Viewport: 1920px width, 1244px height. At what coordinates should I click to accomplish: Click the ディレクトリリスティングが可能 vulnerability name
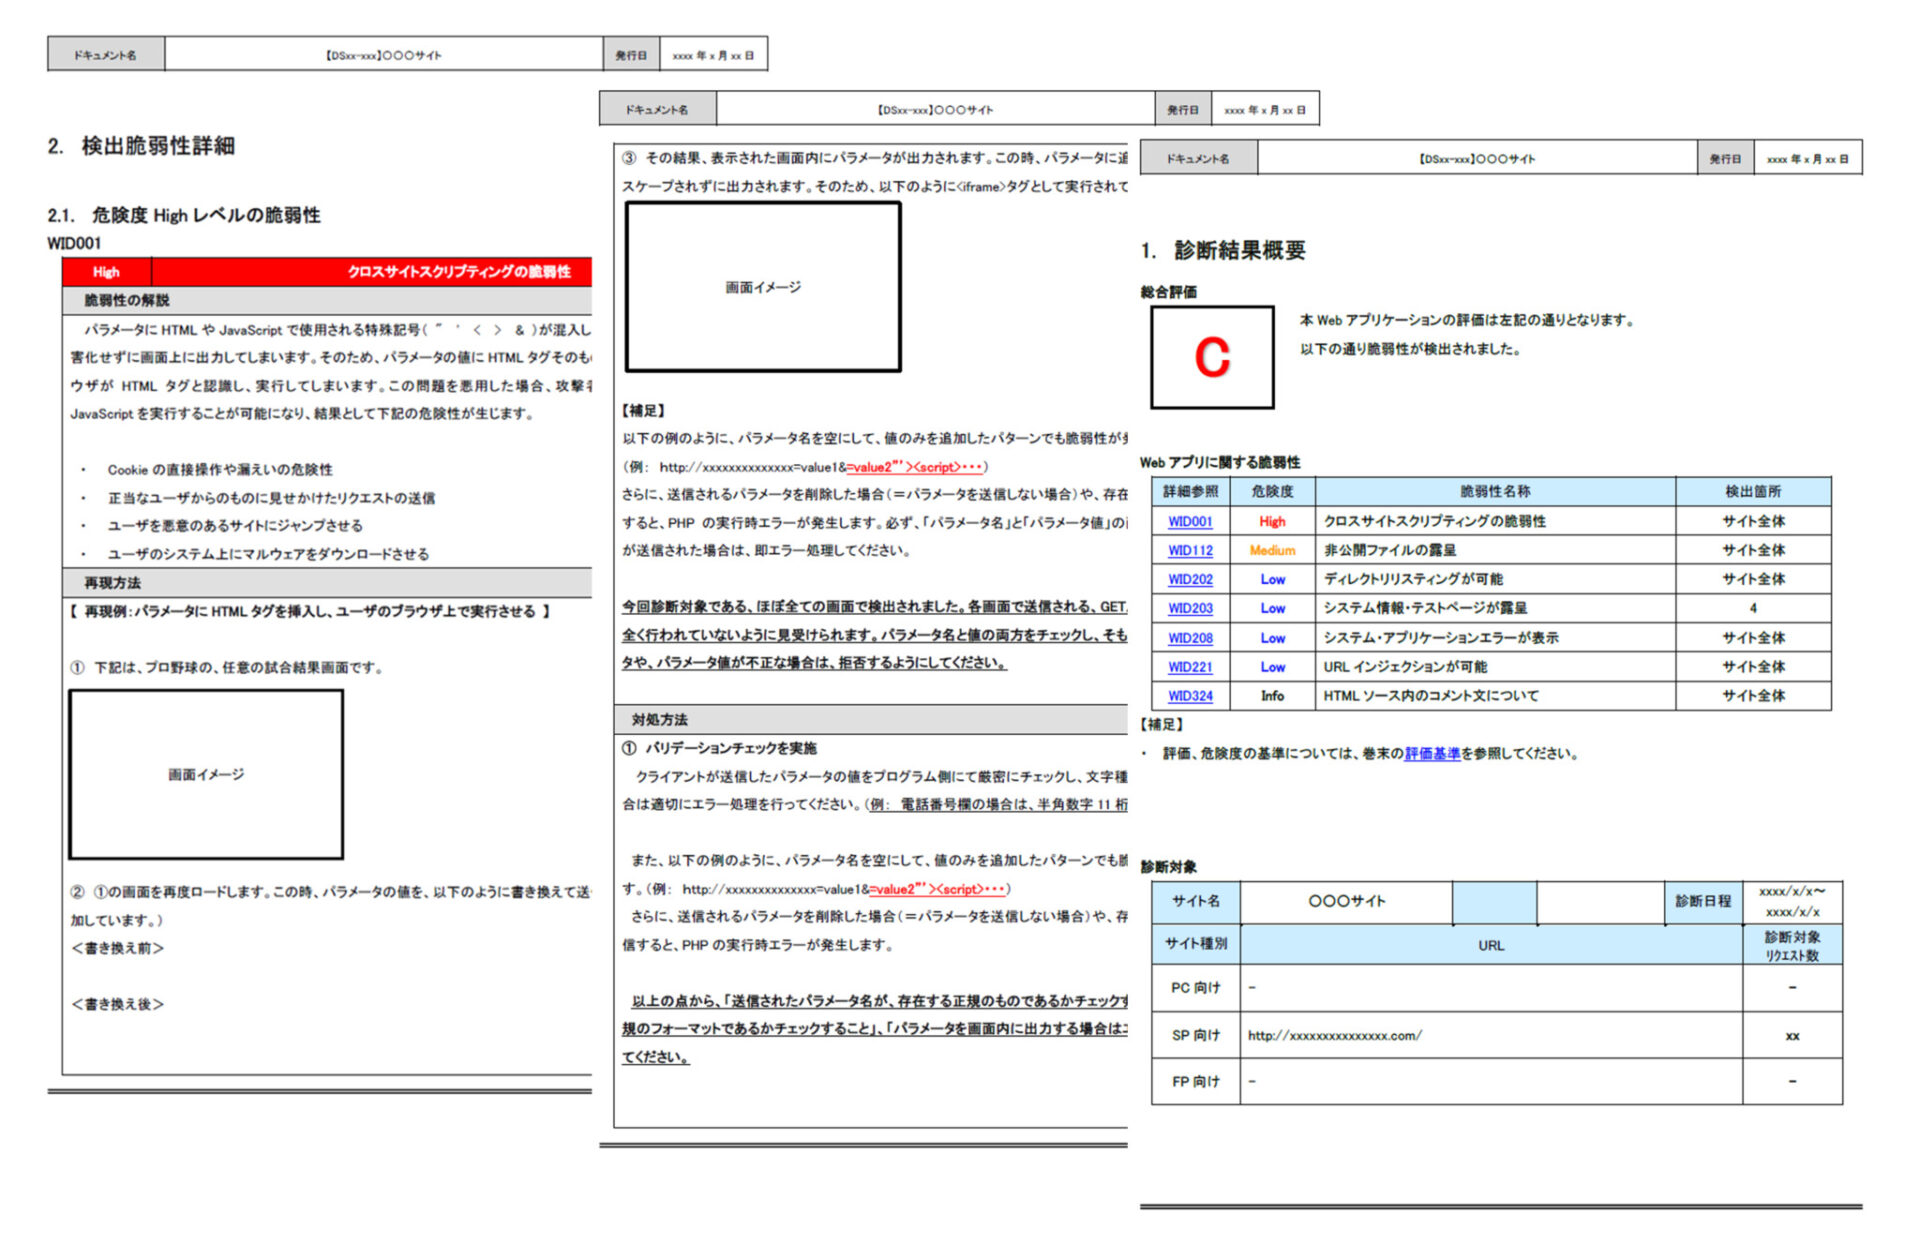(1413, 579)
